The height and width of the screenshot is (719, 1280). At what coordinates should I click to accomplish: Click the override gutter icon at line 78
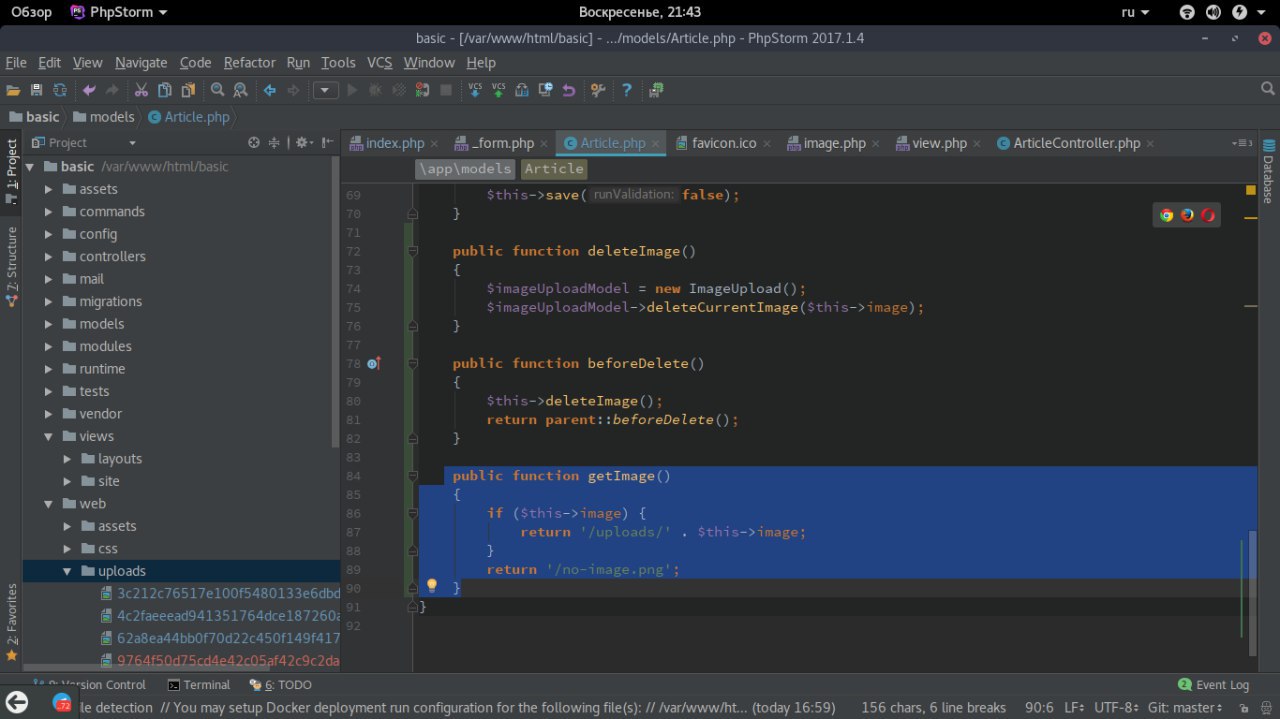(374, 363)
